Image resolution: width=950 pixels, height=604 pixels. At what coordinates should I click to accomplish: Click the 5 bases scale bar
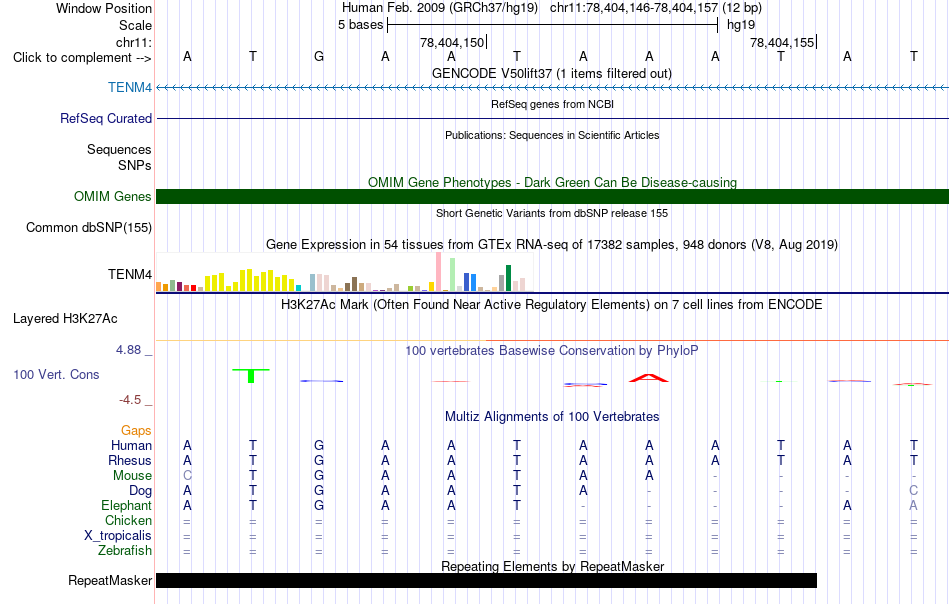click(x=552, y=25)
